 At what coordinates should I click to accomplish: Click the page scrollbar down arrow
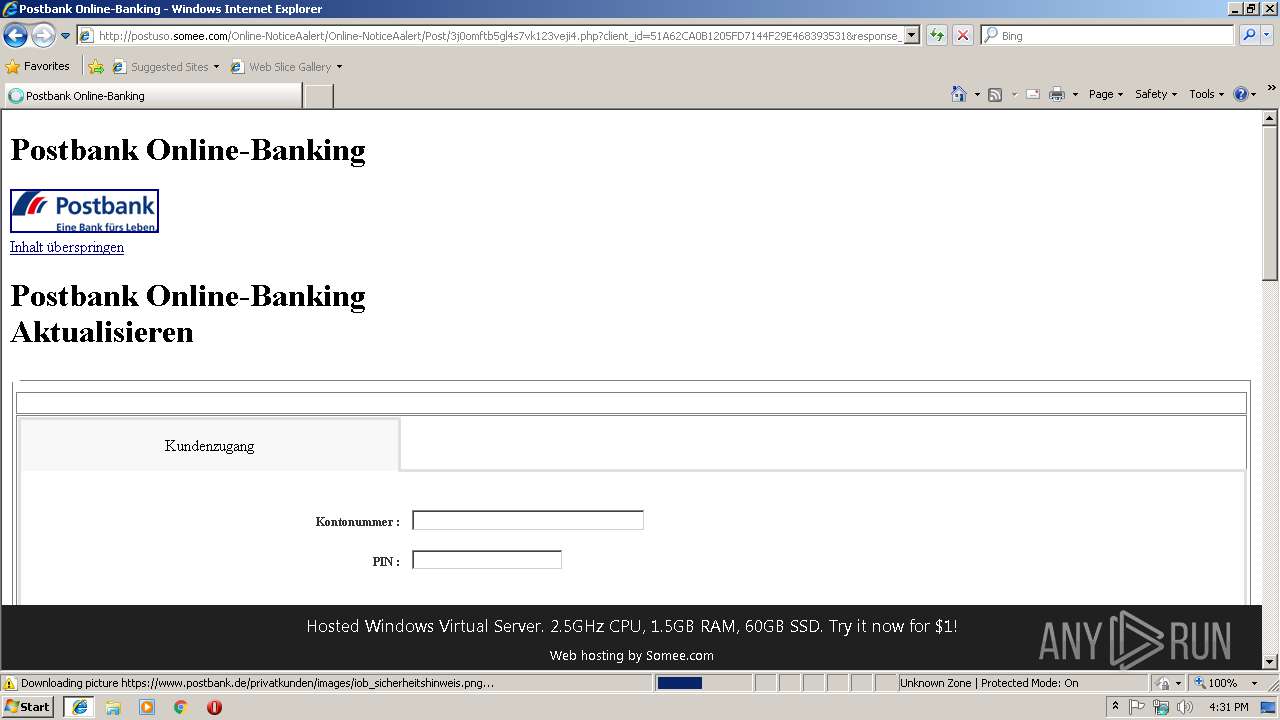[1270, 661]
